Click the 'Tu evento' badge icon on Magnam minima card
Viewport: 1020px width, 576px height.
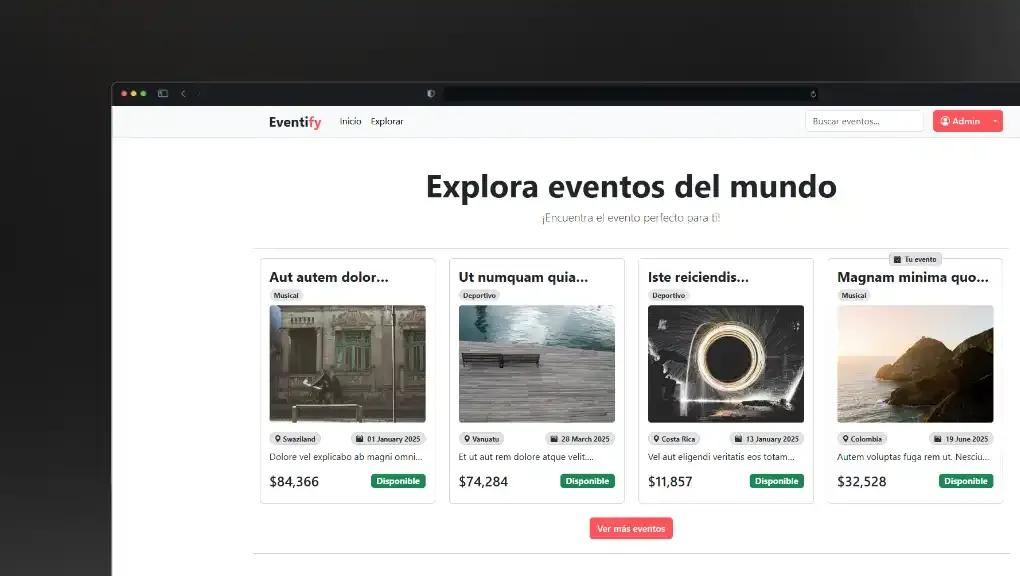coord(898,259)
